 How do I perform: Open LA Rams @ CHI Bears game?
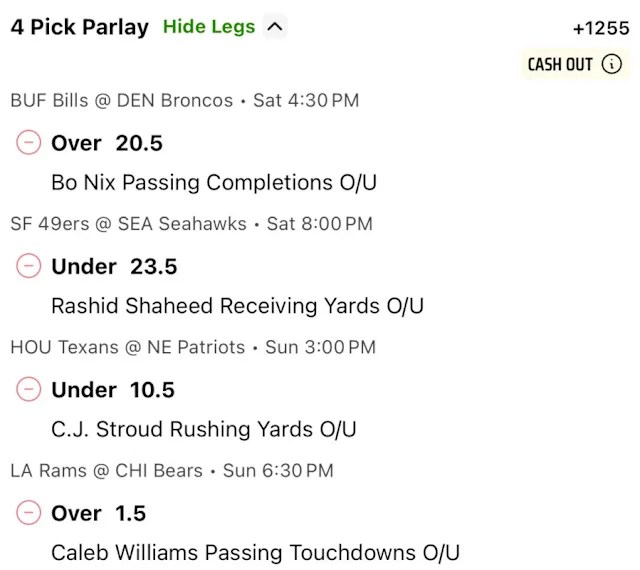click(x=106, y=470)
